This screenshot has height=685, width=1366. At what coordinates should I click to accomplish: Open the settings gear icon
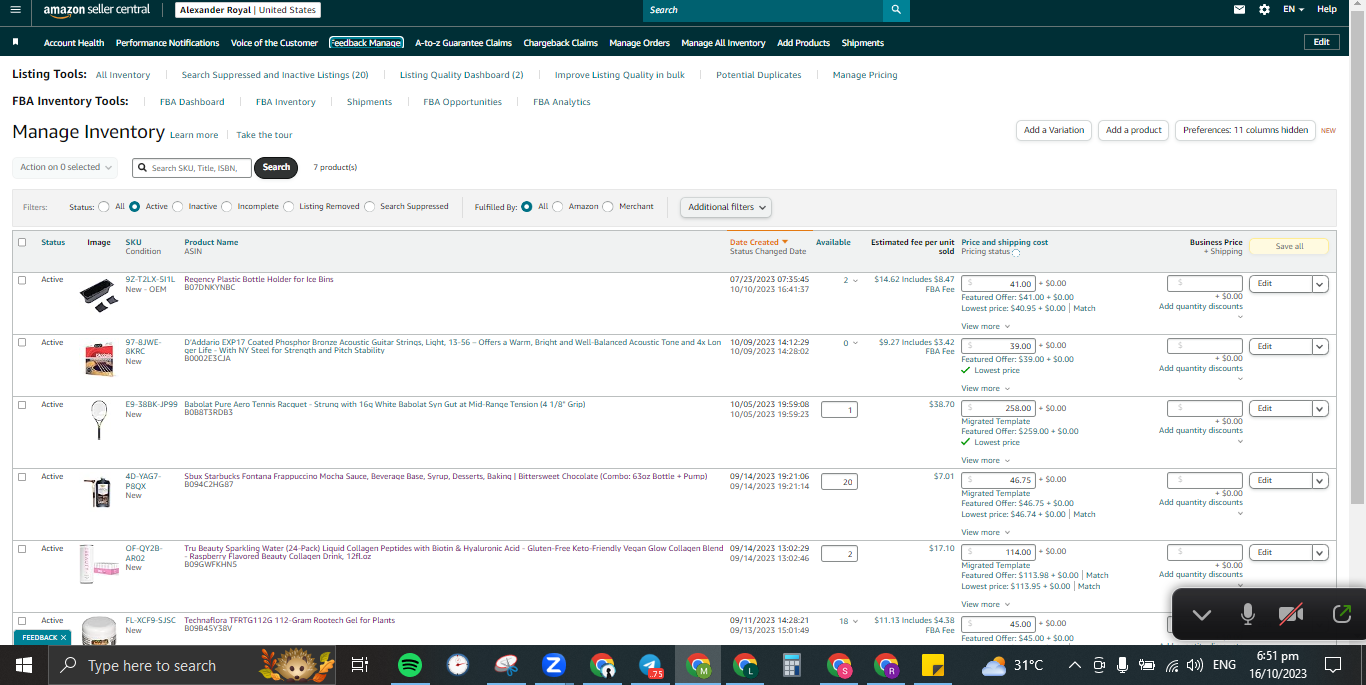click(1264, 9)
